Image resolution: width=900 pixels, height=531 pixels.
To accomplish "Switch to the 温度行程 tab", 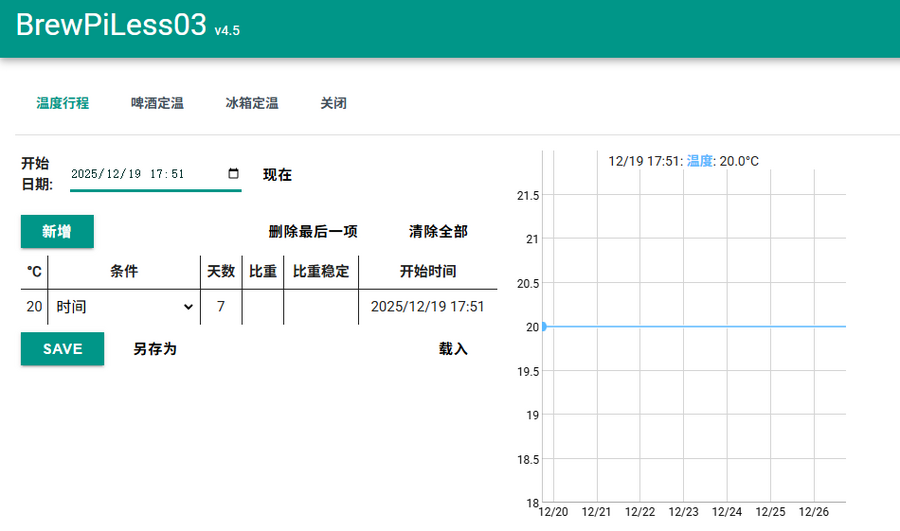I will (63, 103).
